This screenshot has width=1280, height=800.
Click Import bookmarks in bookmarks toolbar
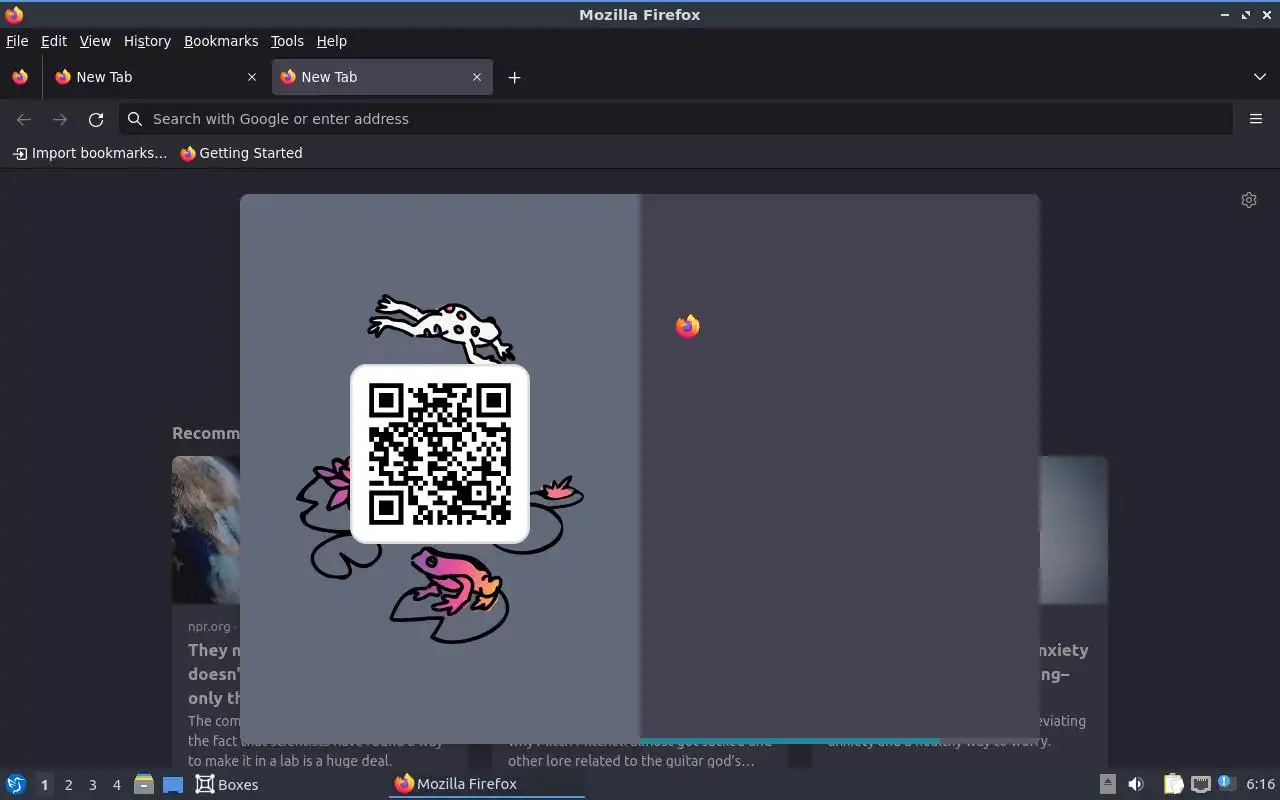coord(90,153)
